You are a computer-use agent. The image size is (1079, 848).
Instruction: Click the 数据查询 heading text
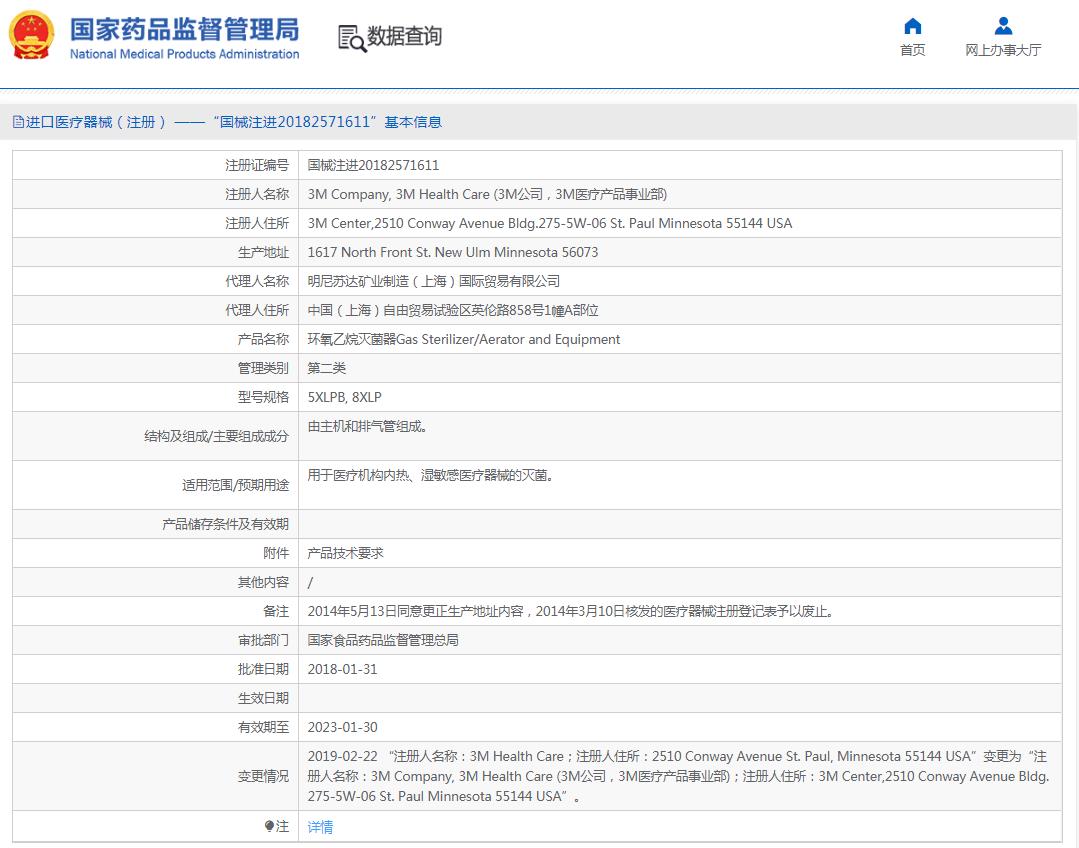(405, 36)
